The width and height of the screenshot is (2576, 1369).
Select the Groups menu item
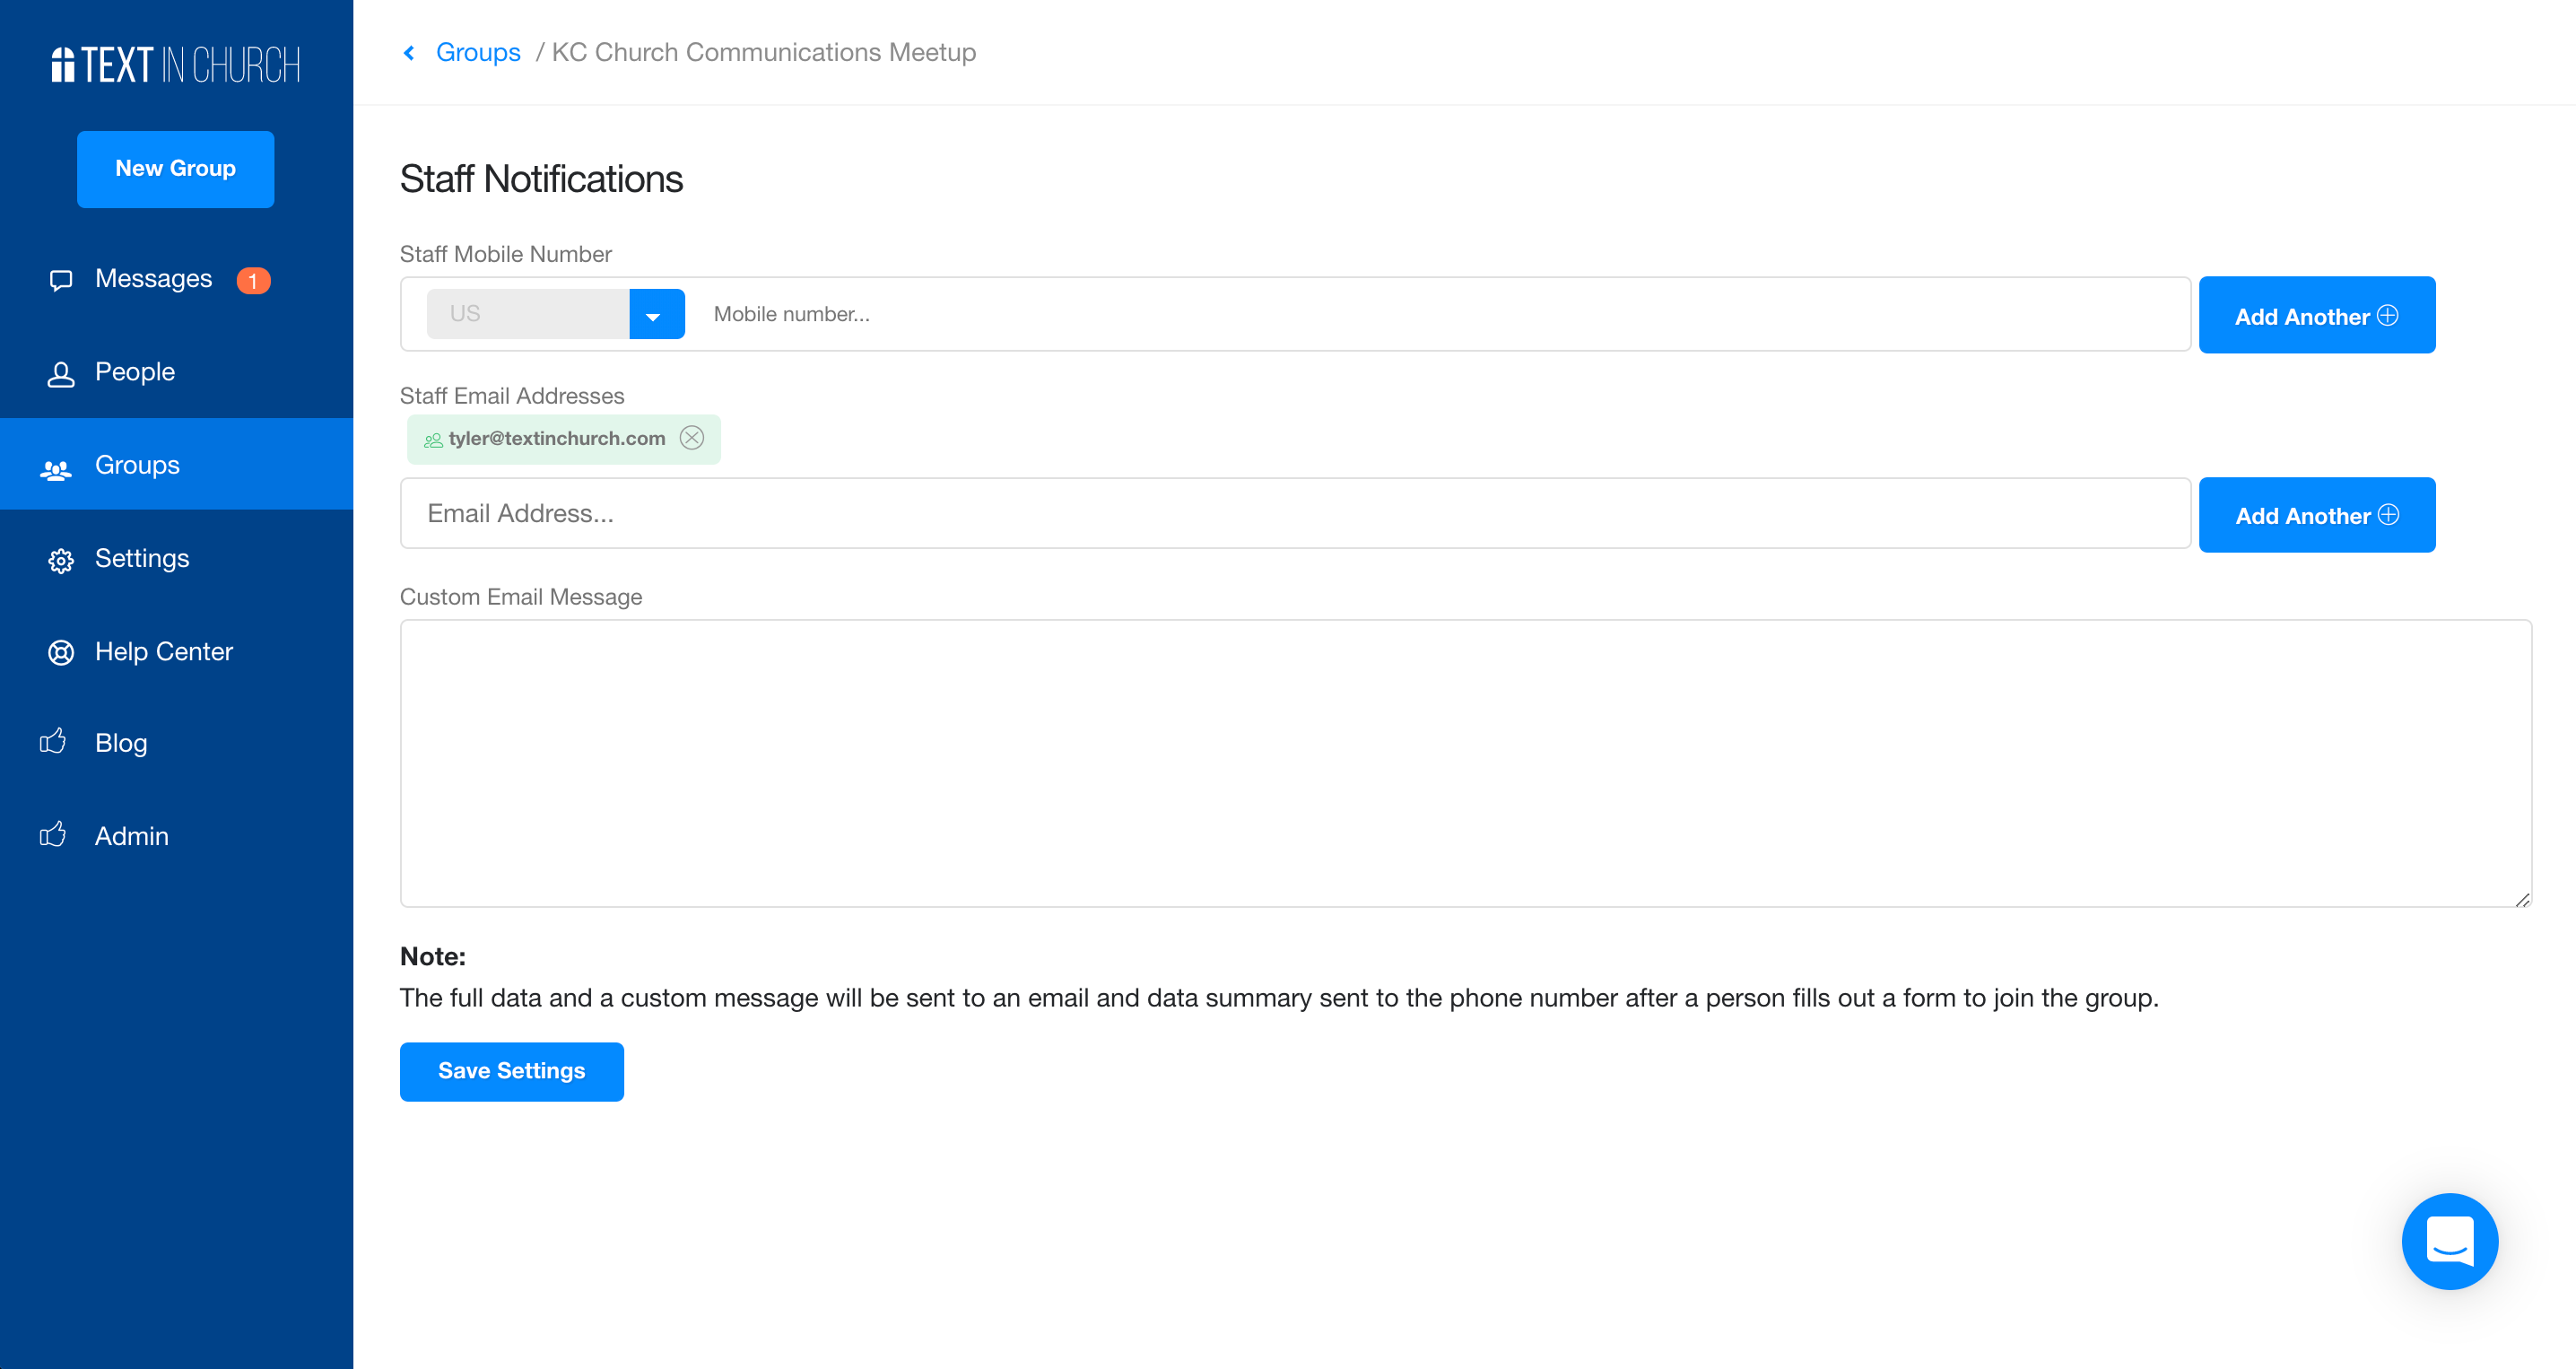tap(176, 465)
